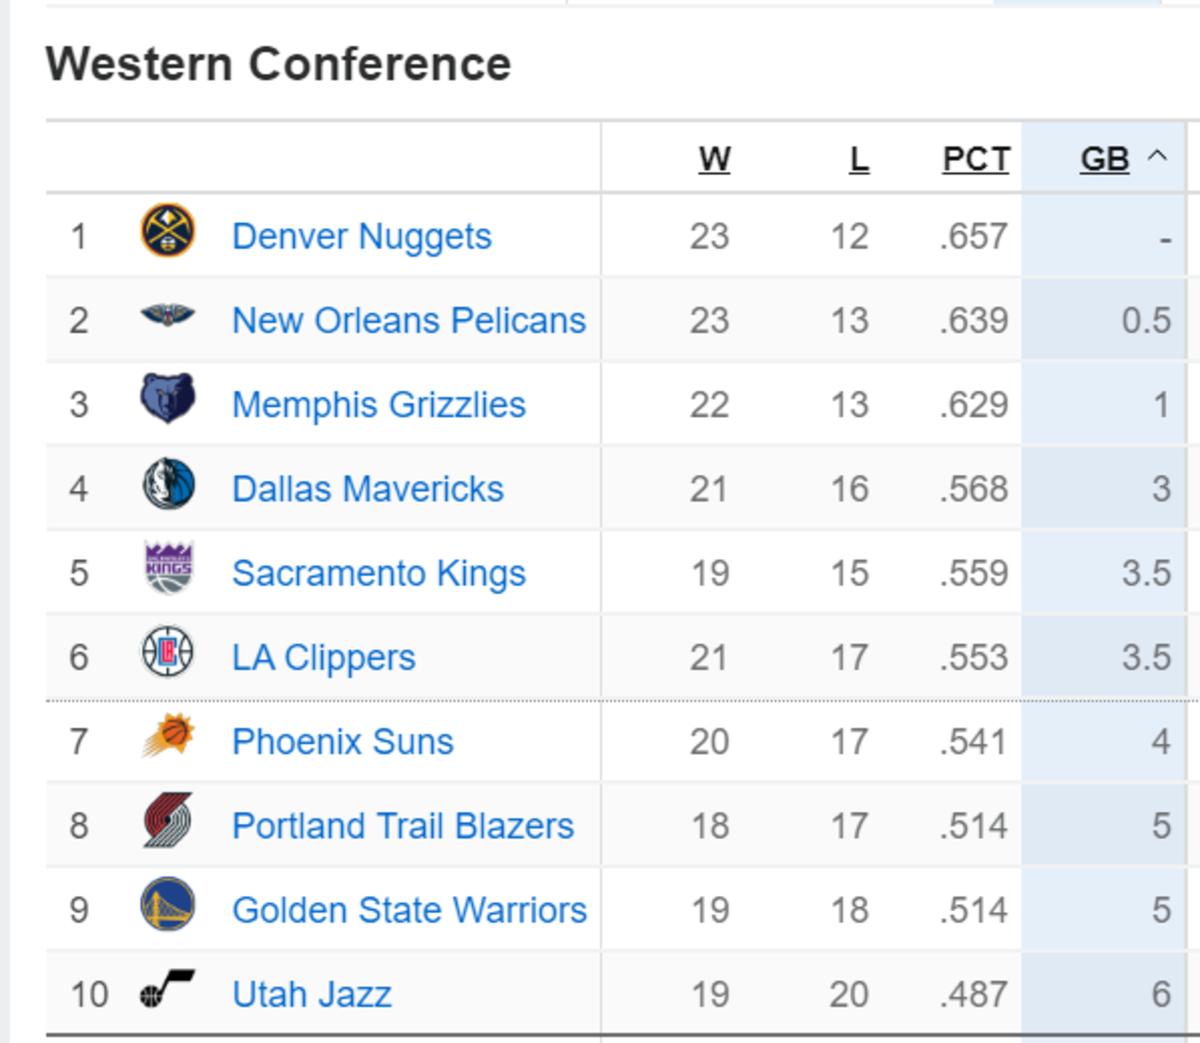Open the Sacramento Kings team page
This screenshot has width=1200, height=1043.
point(379,573)
